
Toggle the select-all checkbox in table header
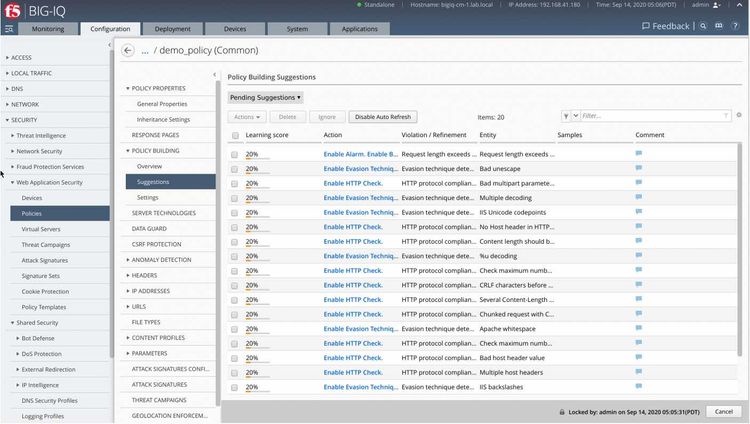coord(235,135)
